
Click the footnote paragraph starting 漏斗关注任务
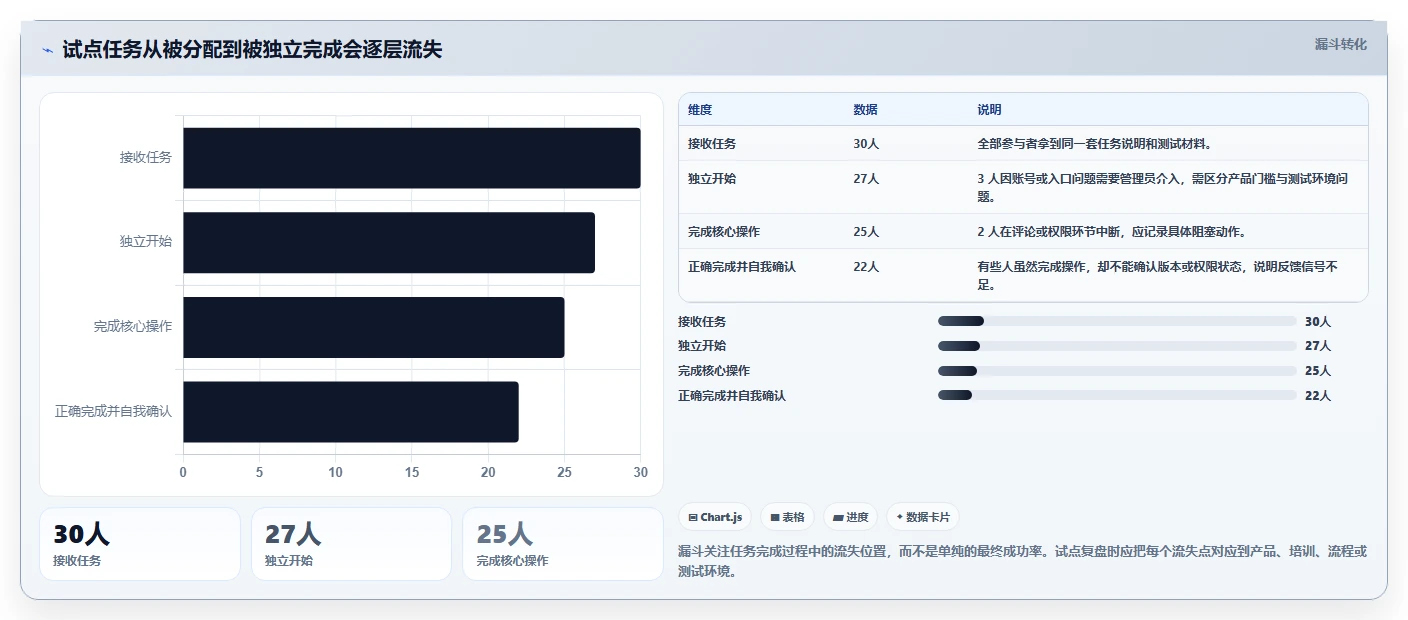click(1022, 562)
